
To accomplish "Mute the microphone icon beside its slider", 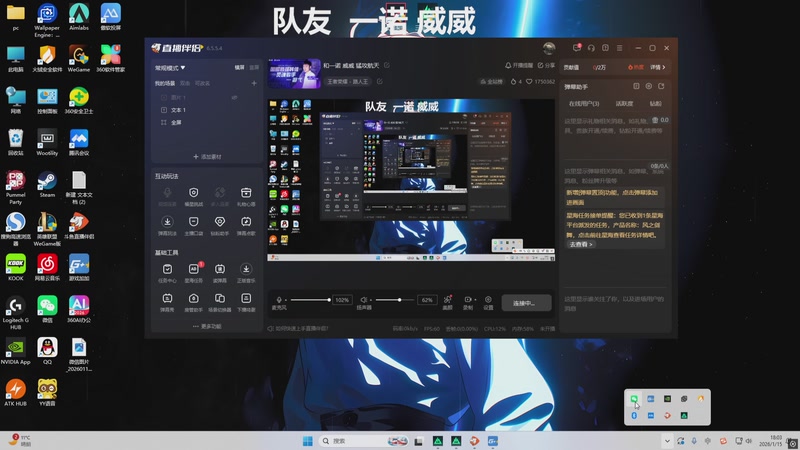I will [x=279, y=300].
